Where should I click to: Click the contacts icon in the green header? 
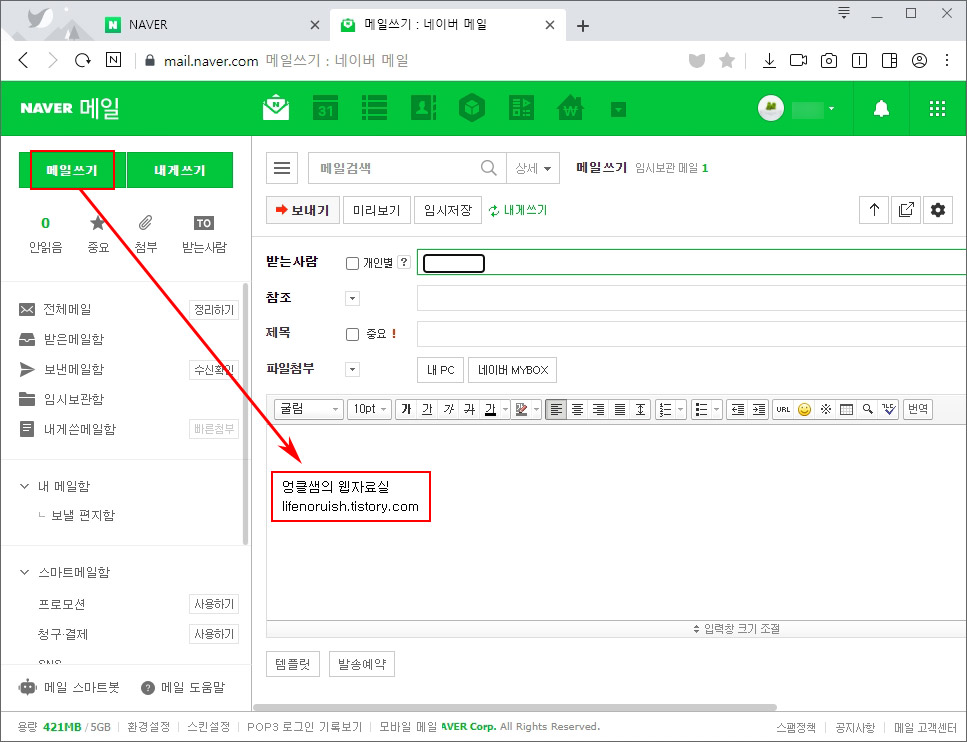[x=423, y=108]
